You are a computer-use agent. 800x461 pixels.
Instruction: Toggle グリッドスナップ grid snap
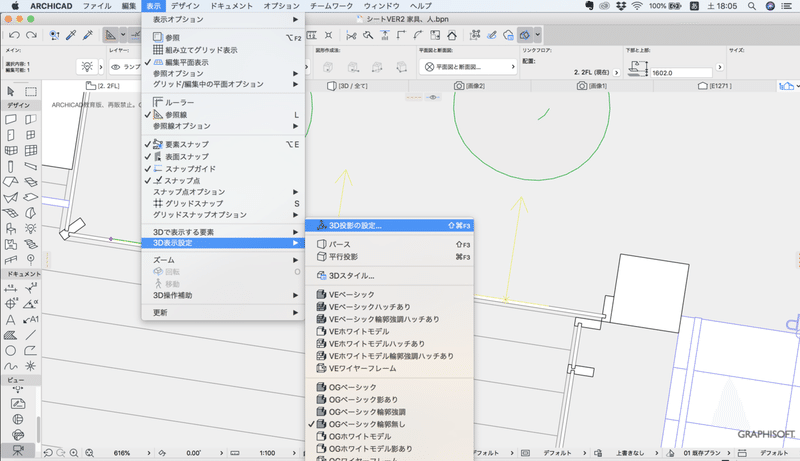[223, 203]
